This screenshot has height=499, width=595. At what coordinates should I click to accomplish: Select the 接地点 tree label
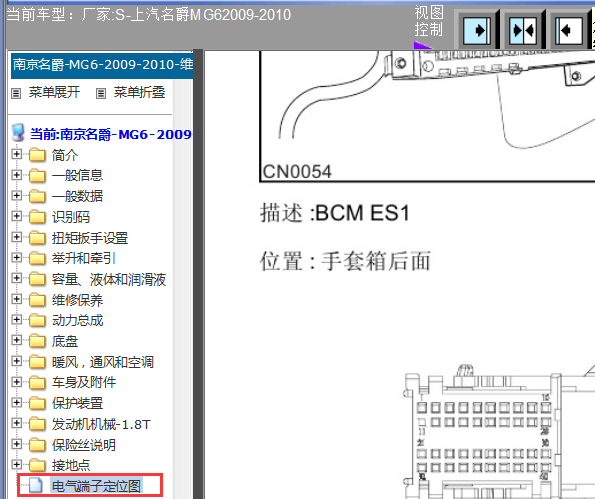[x=71, y=465]
